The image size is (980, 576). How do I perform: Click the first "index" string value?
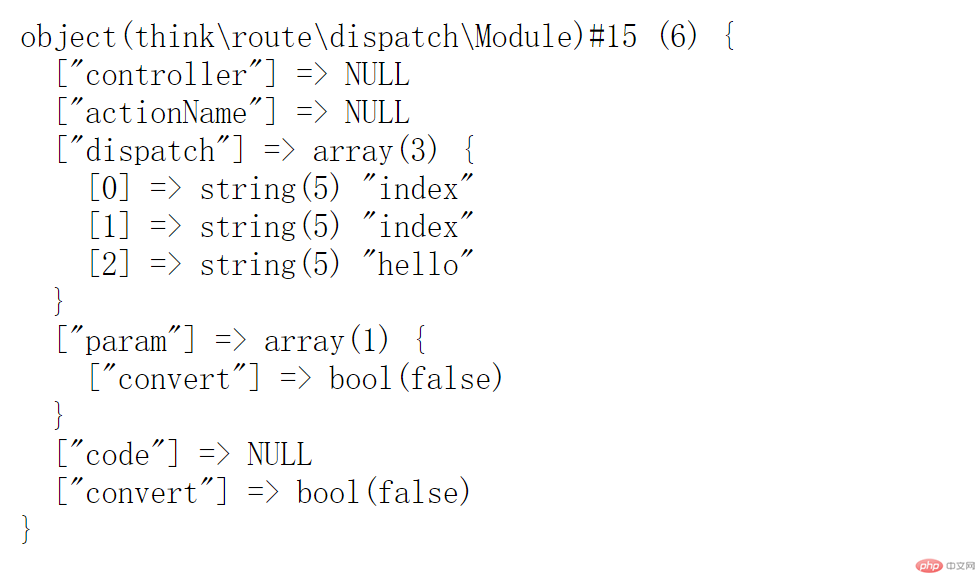(x=418, y=189)
